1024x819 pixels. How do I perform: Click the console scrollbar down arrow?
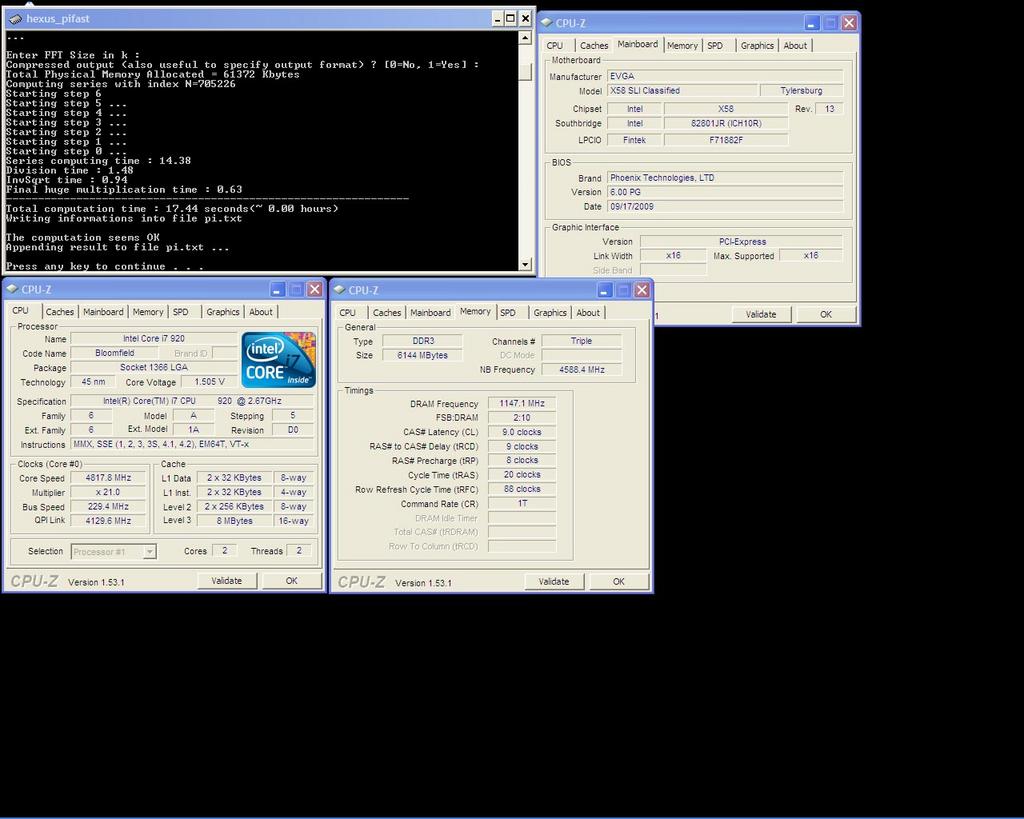525,265
